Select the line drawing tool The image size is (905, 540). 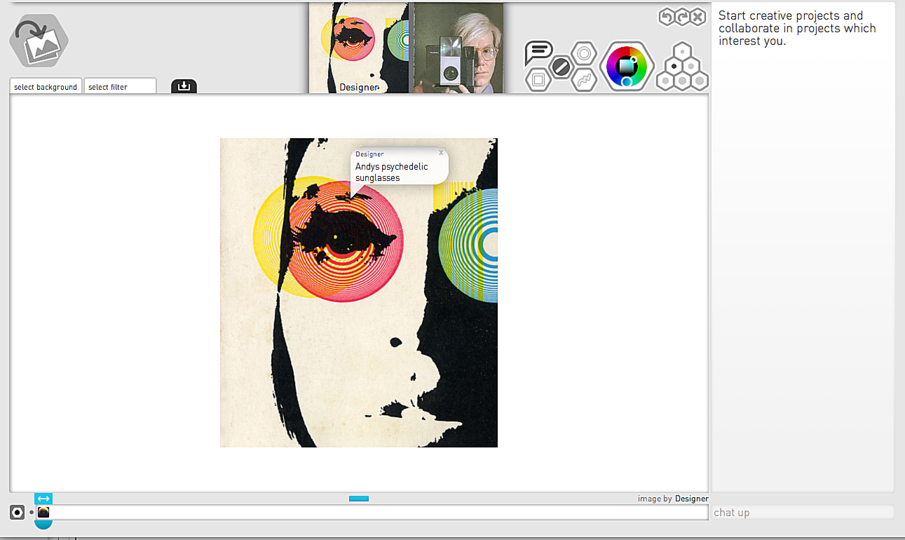click(x=560, y=67)
